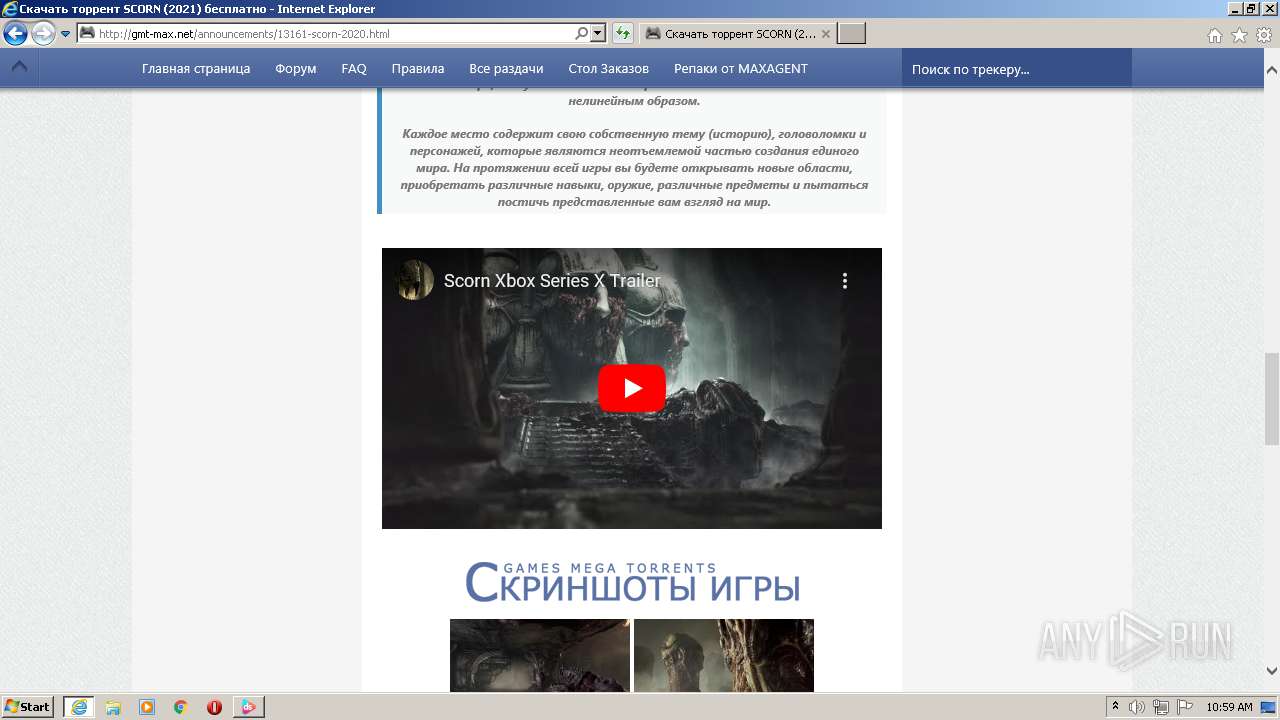Play the Scorn Xbox Series X Trailer
1280x720 pixels.
pos(632,388)
